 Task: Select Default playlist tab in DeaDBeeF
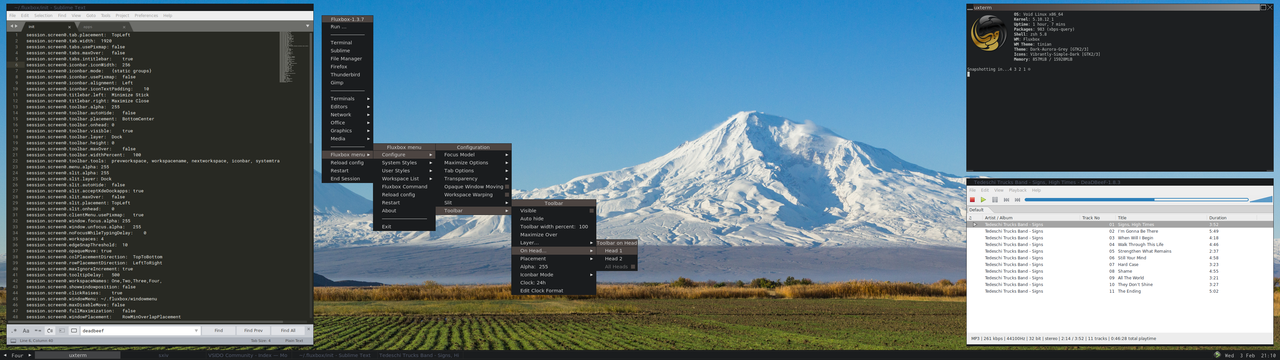(x=976, y=210)
